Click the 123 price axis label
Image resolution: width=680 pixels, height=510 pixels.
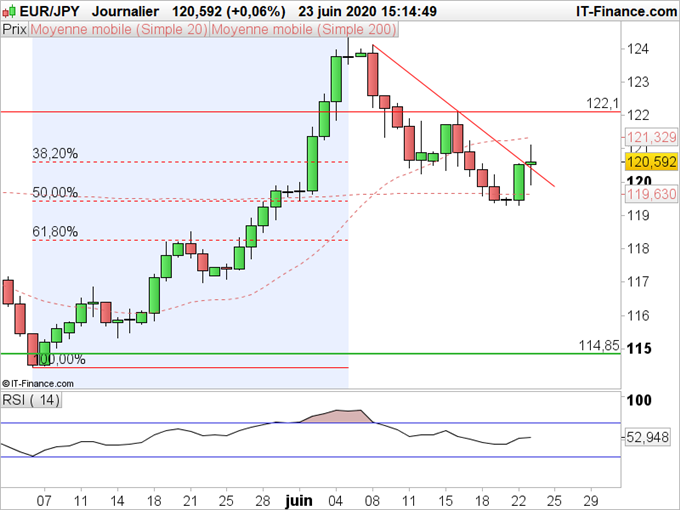pos(638,82)
